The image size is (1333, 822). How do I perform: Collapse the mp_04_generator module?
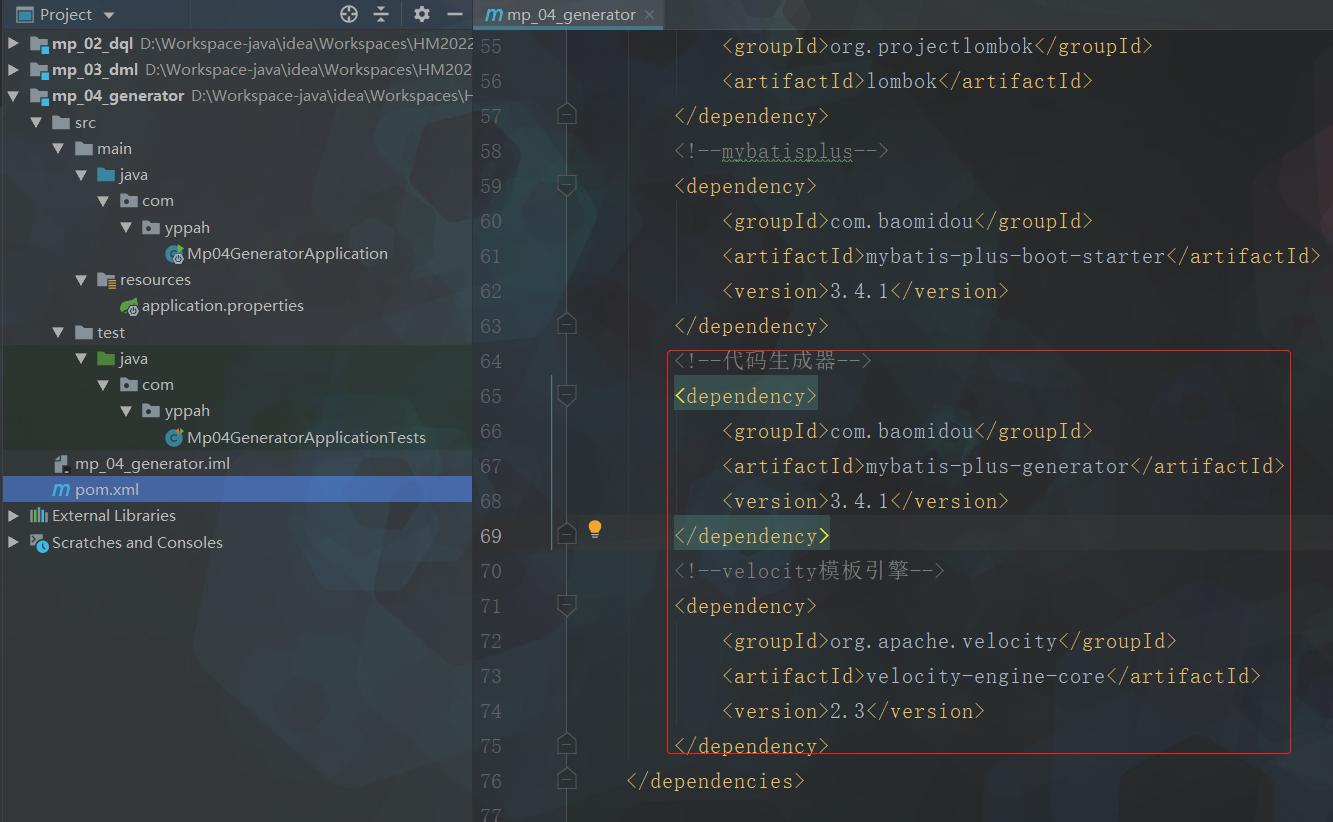coord(13,96)
